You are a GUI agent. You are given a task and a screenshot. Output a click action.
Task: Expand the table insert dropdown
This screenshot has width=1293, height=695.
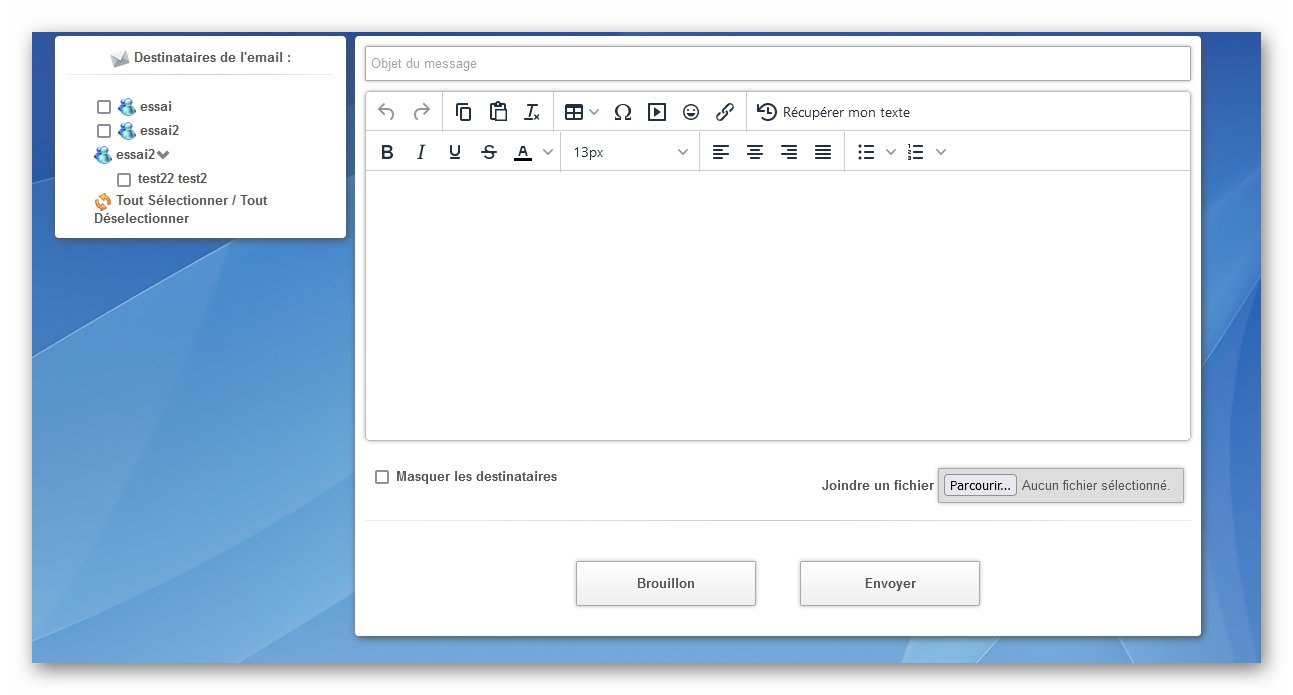click(x=594, y=112)
